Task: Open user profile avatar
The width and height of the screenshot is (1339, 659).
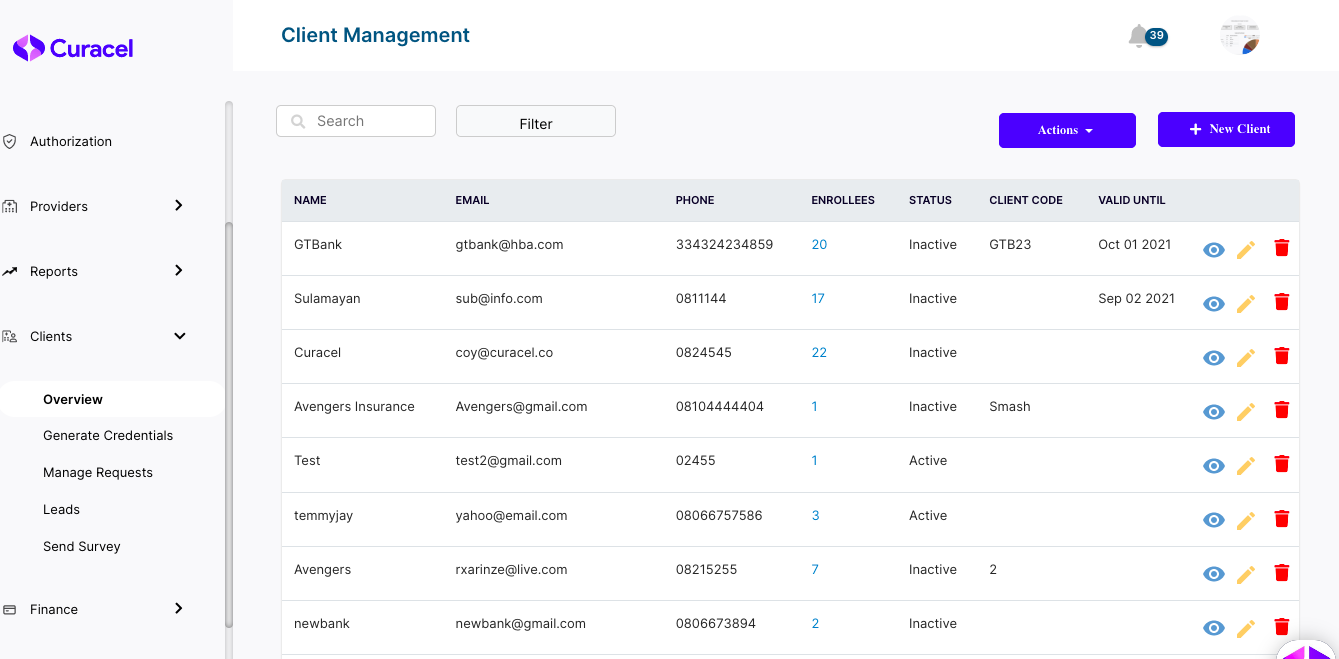Action: pos(1240,36)
